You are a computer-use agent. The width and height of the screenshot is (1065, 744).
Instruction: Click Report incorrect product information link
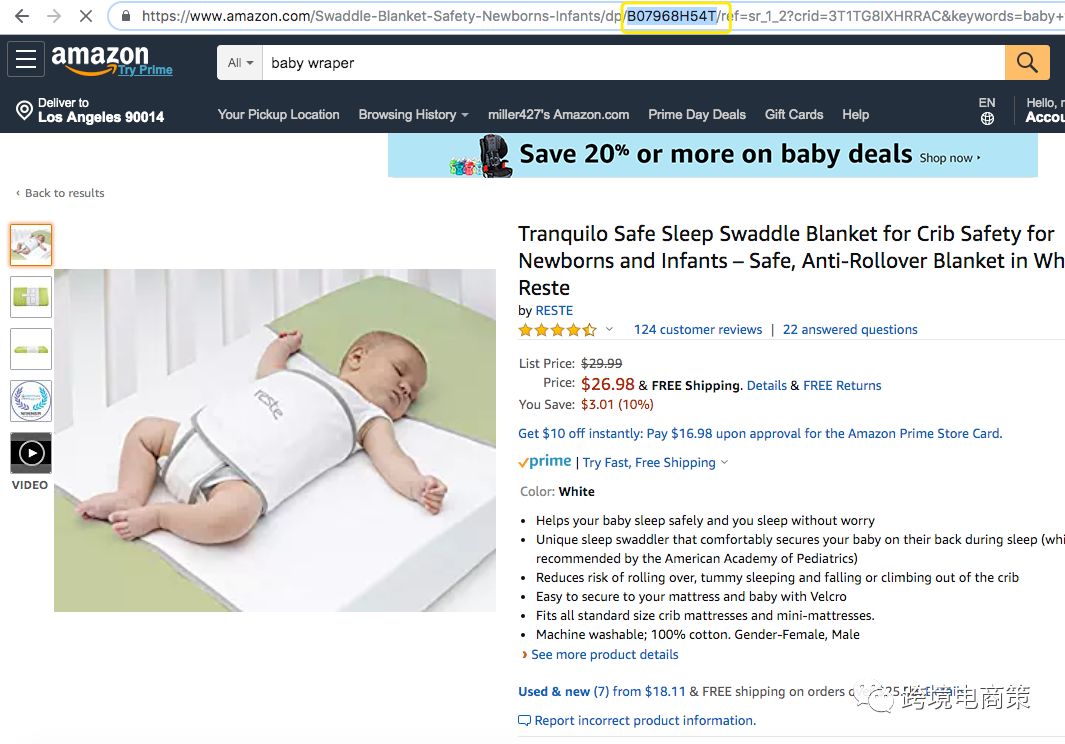644,721
